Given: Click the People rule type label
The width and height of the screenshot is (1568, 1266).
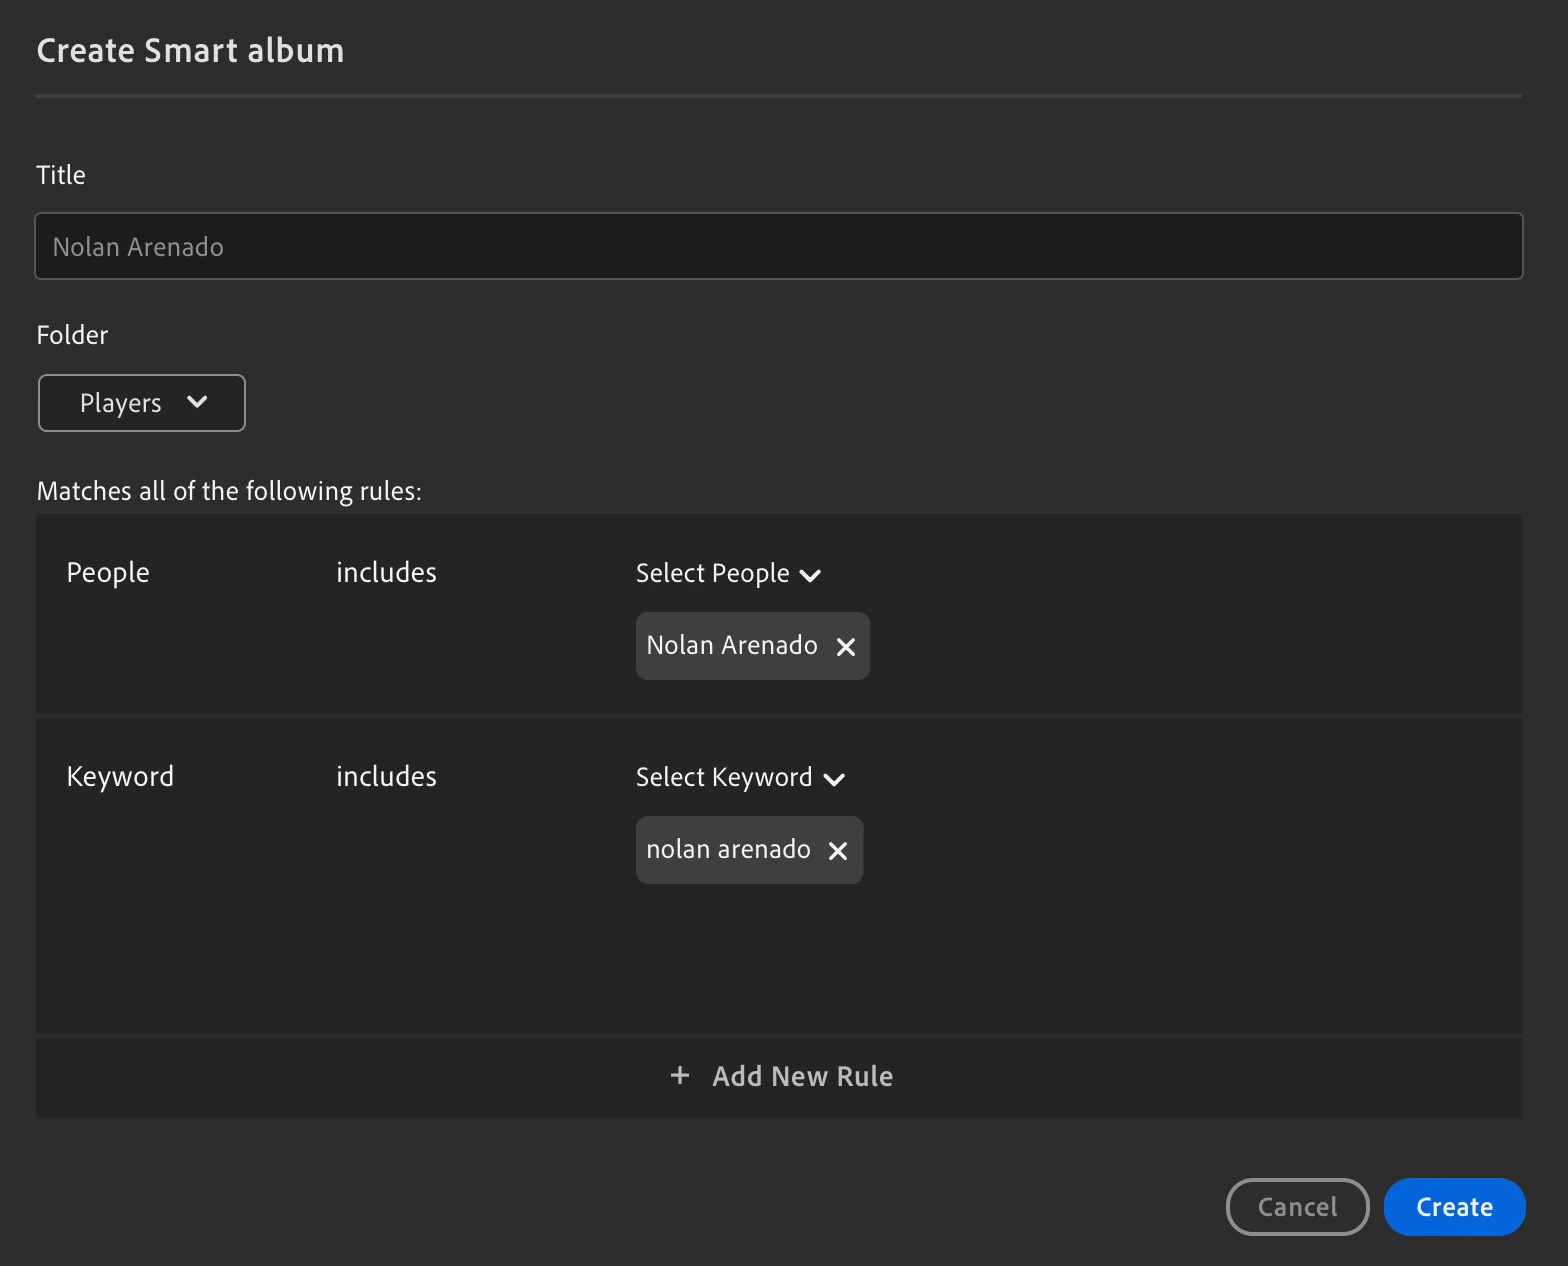Looking at the screenshot, I should [x=108, y=573].
